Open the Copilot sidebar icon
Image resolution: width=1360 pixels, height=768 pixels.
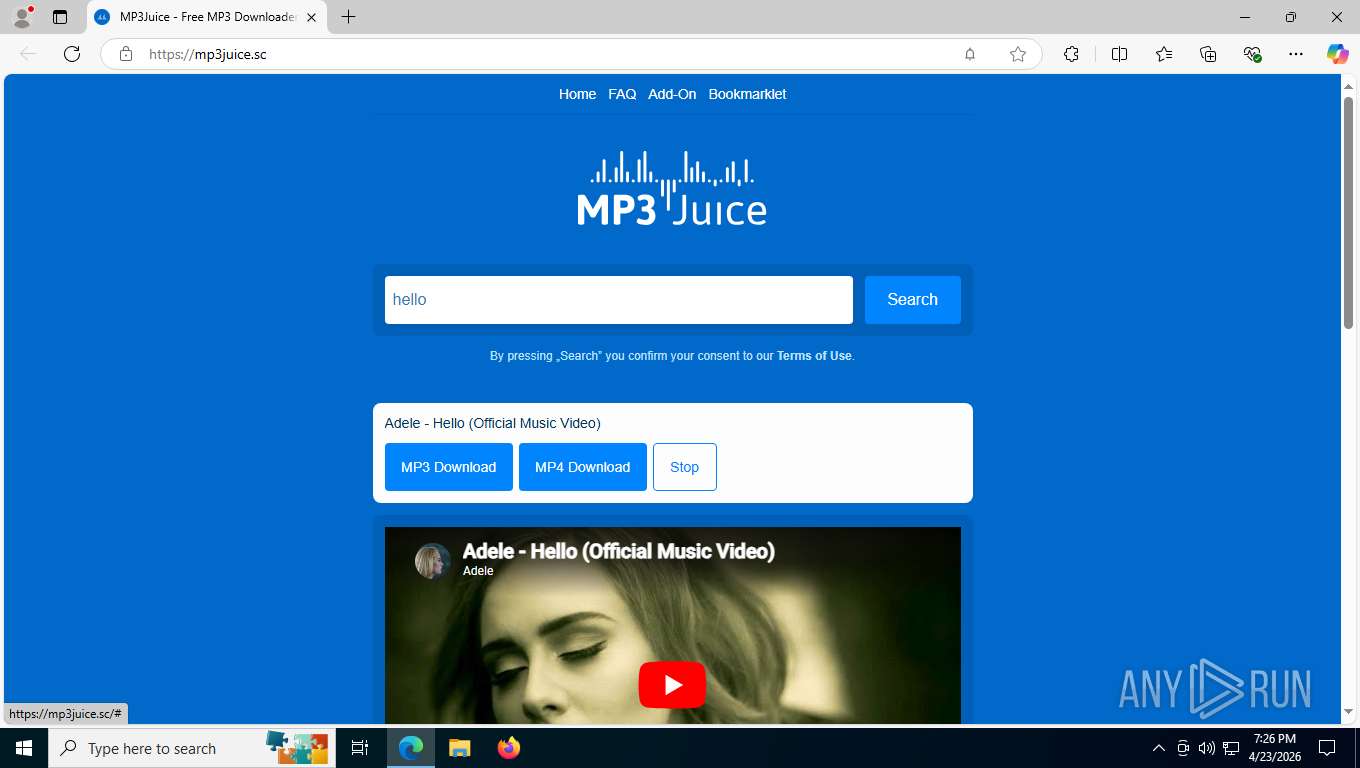[x=1338, y=54]
